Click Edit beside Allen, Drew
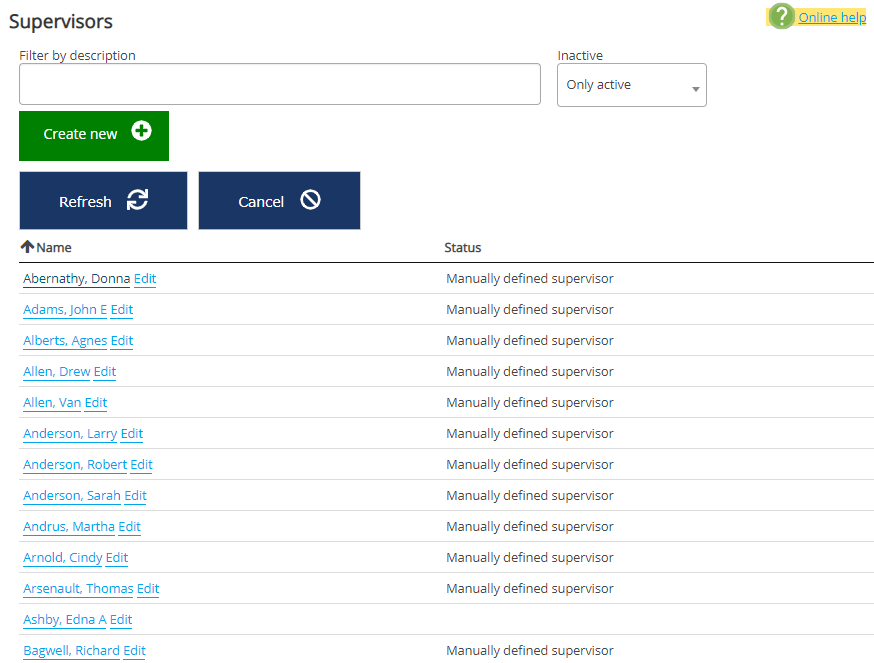Viewport: 874px width, 663px height. coord(105,372)
